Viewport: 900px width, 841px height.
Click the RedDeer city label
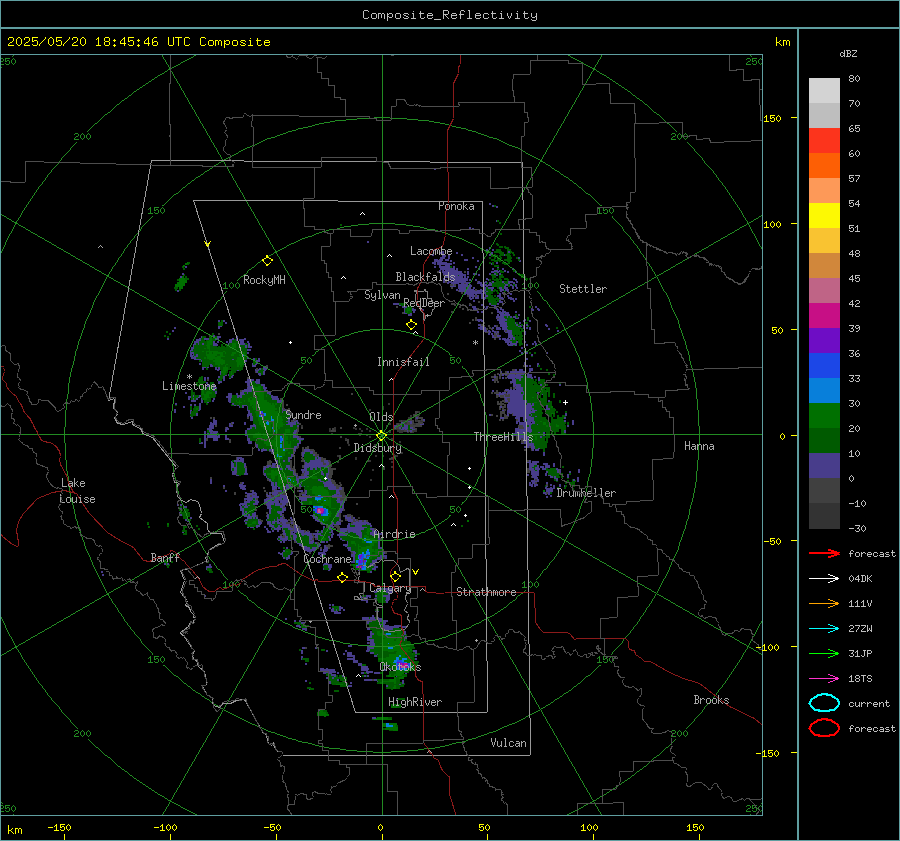click(x=424, y=303)
